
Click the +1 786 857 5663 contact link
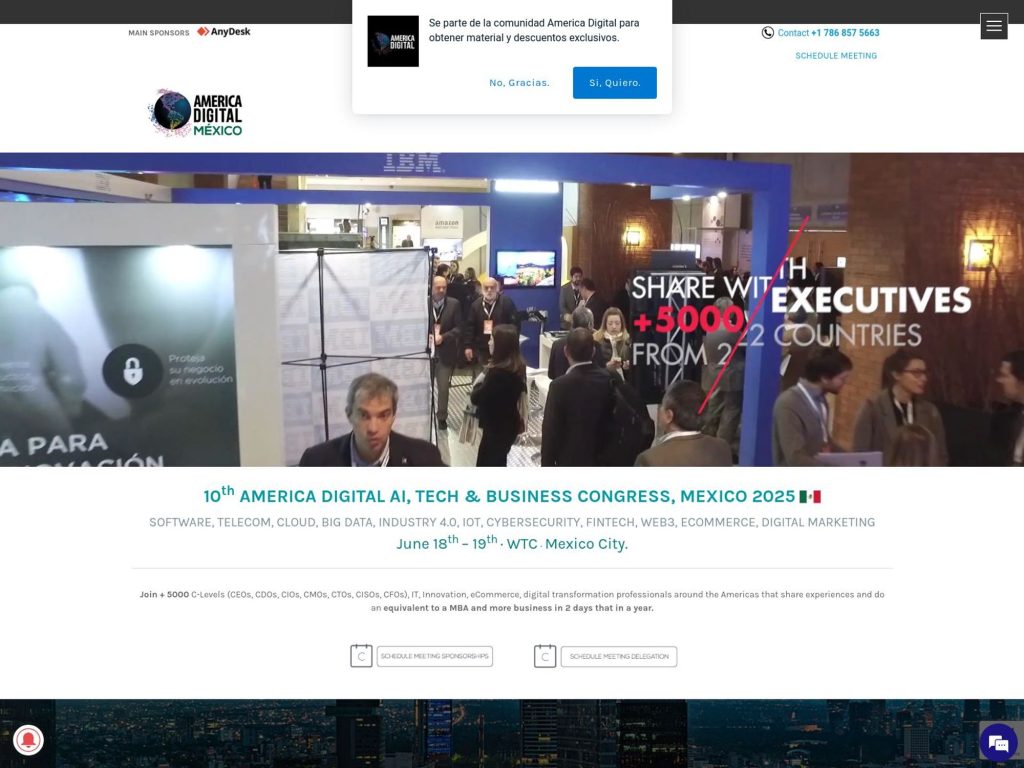coord(845,33)
